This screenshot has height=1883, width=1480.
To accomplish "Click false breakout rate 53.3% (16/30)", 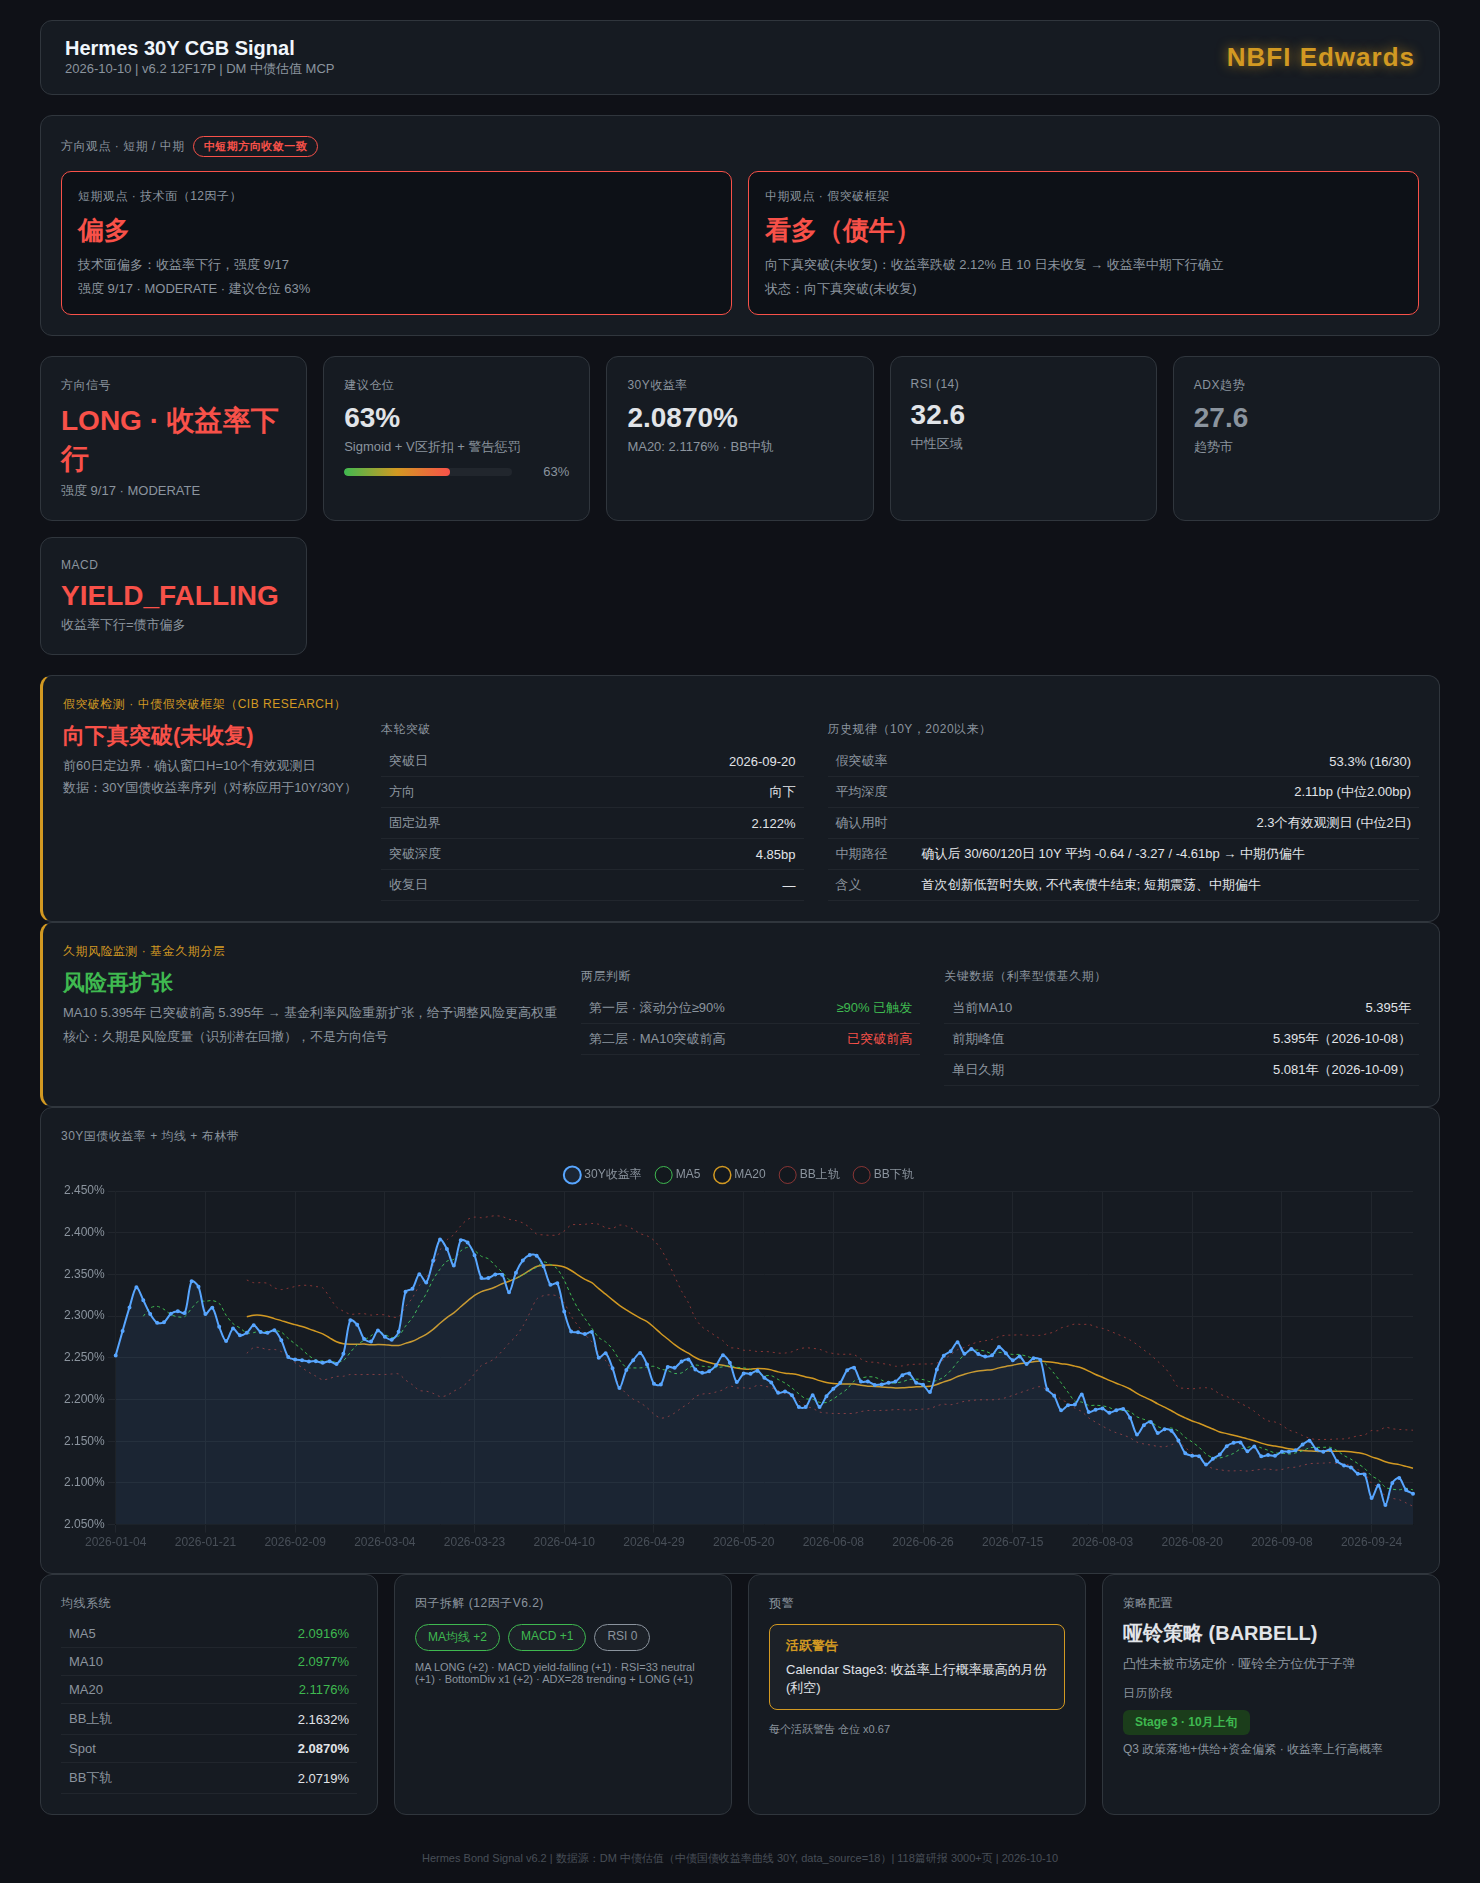I will pos(1369,762).
